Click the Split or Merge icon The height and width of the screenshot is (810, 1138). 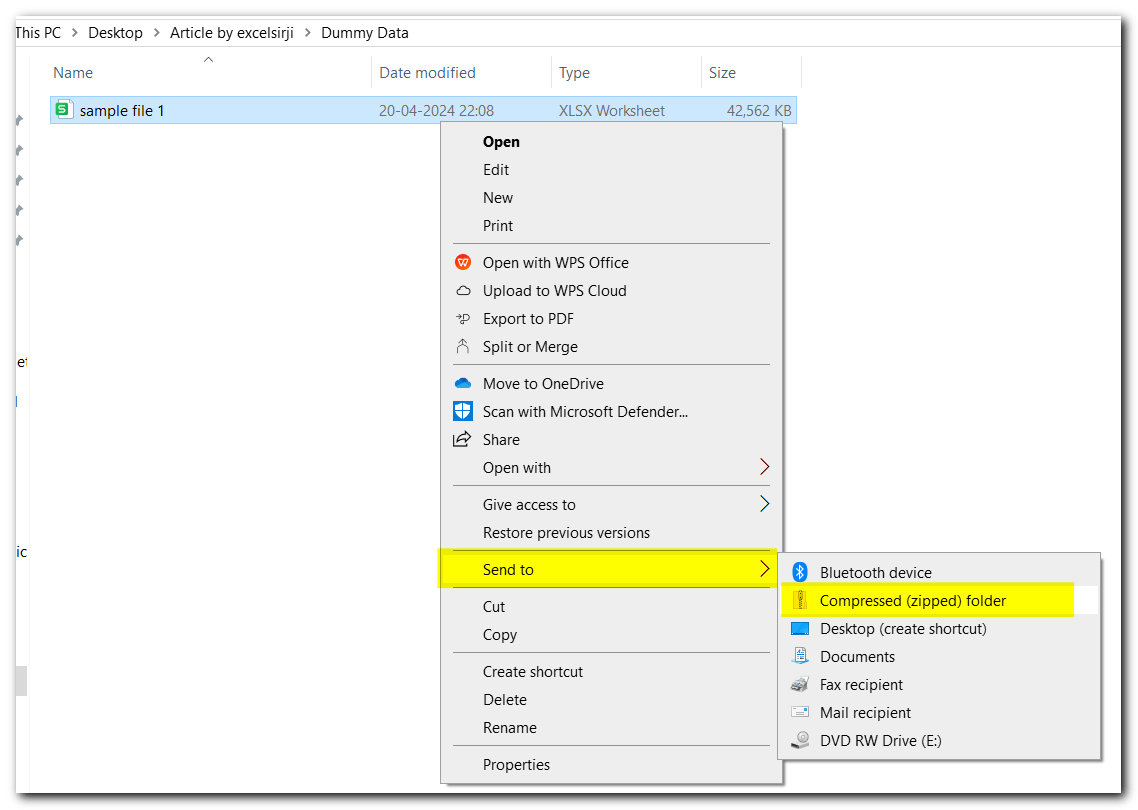pyautogui.click(x=463, y=346)
